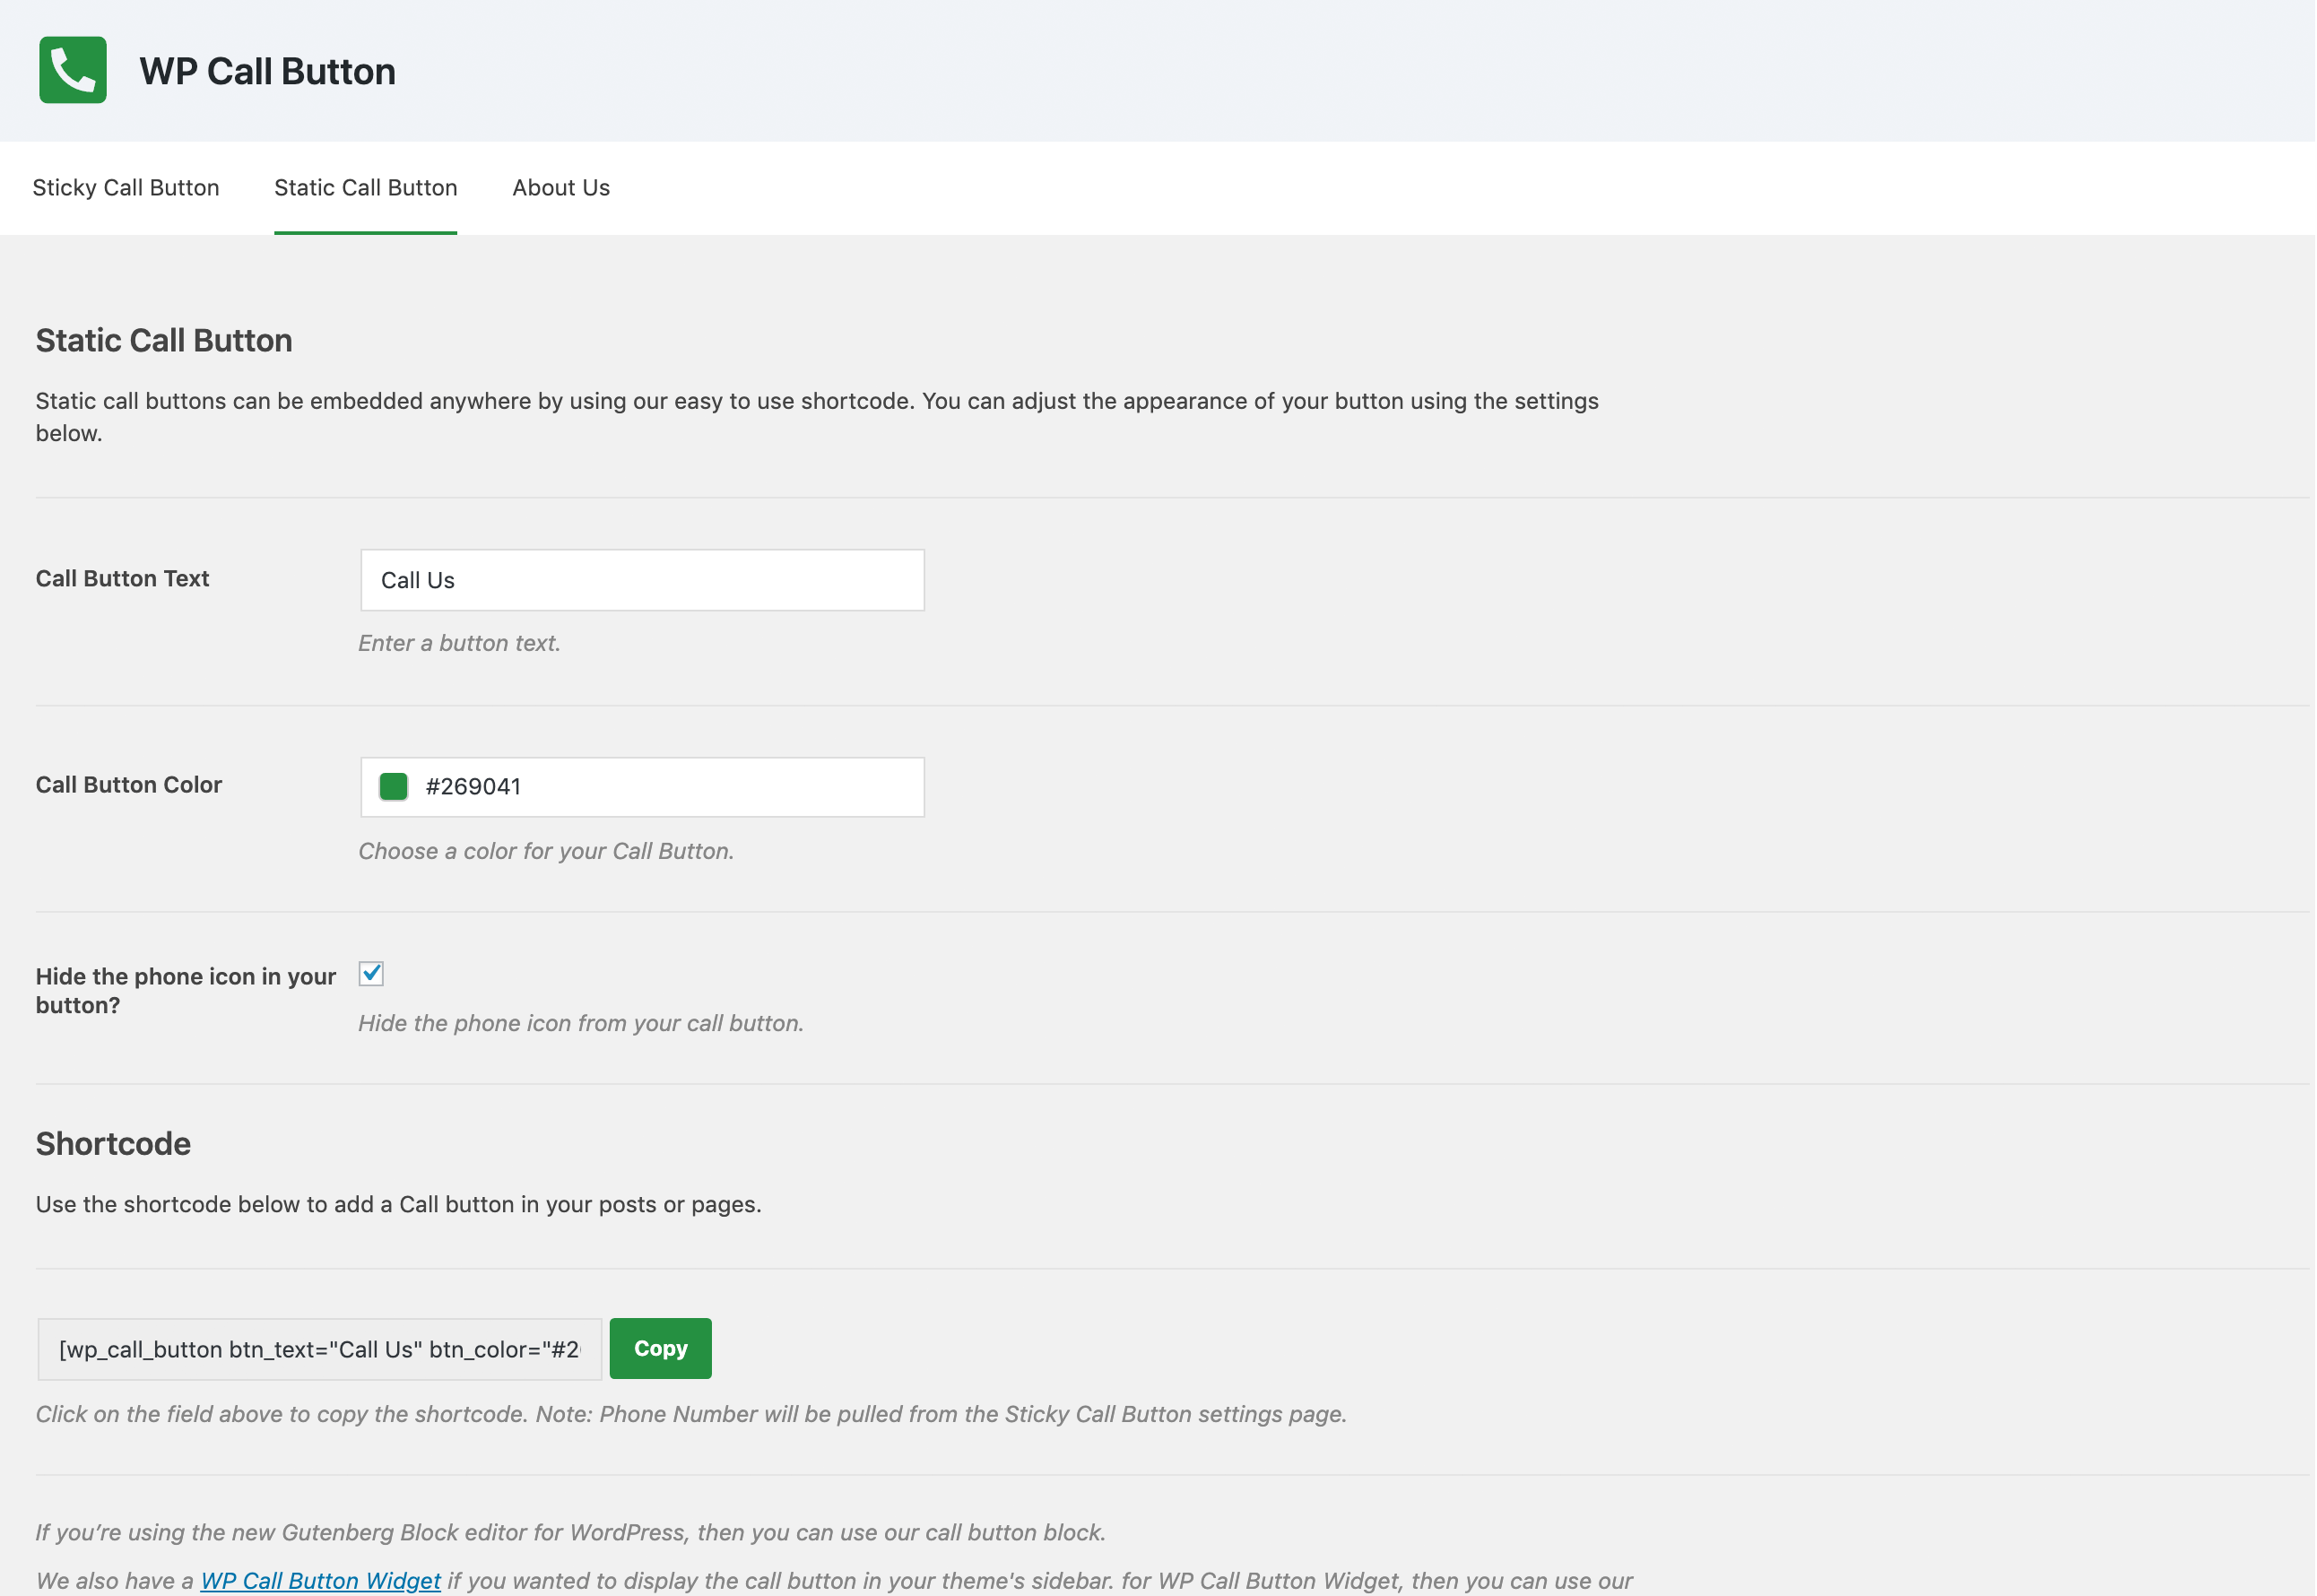
Task: Click the call button text input field
Action: click(x=641, y=579)
